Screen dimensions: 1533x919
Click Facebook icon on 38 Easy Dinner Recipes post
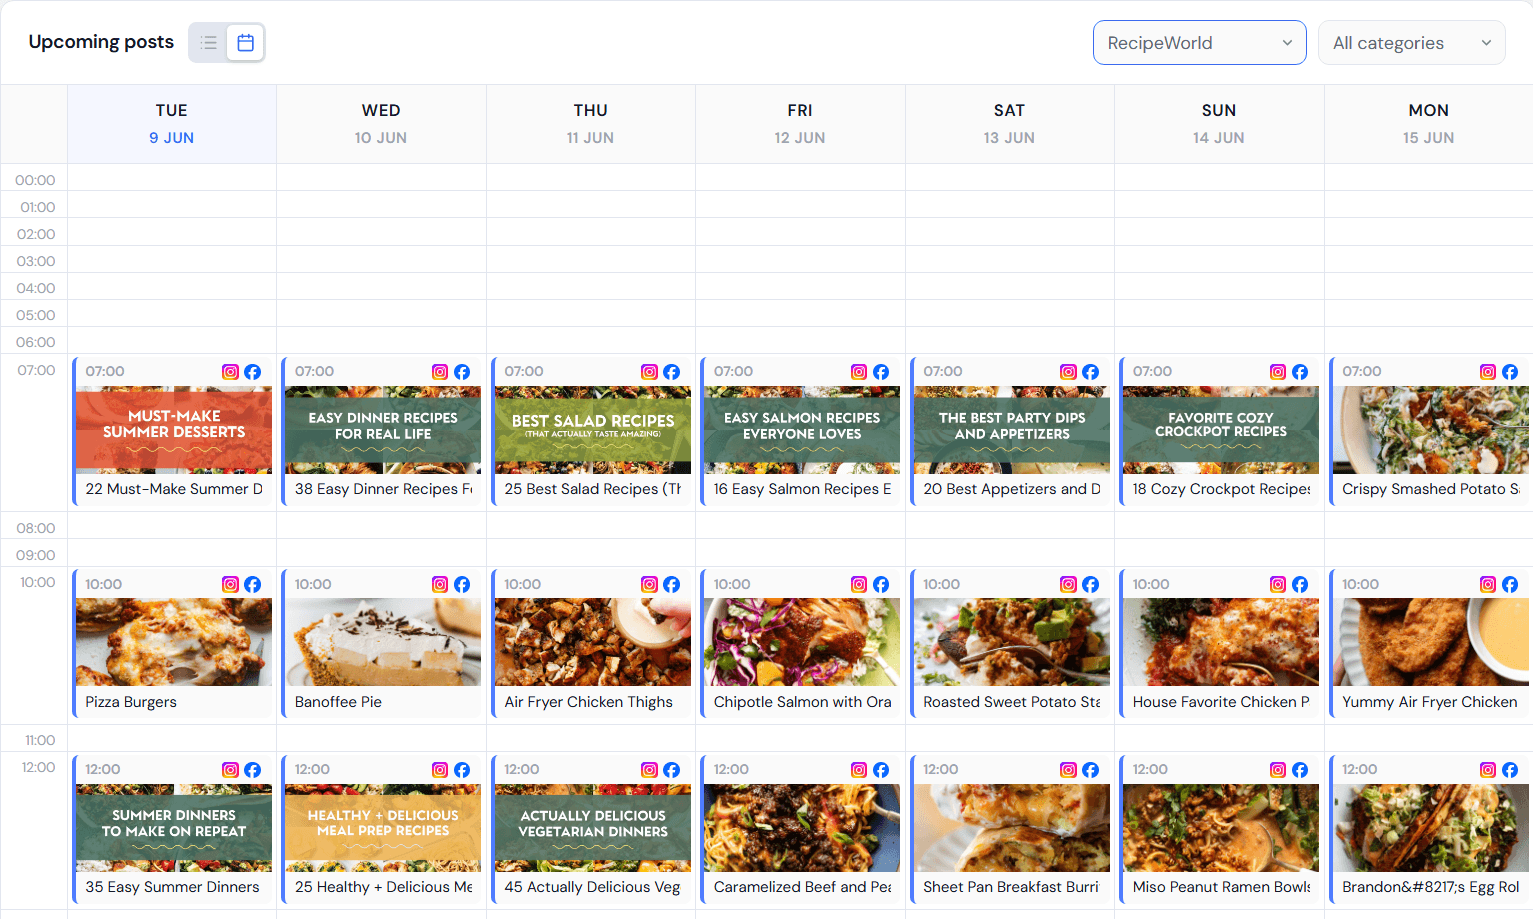coord(462,372)
